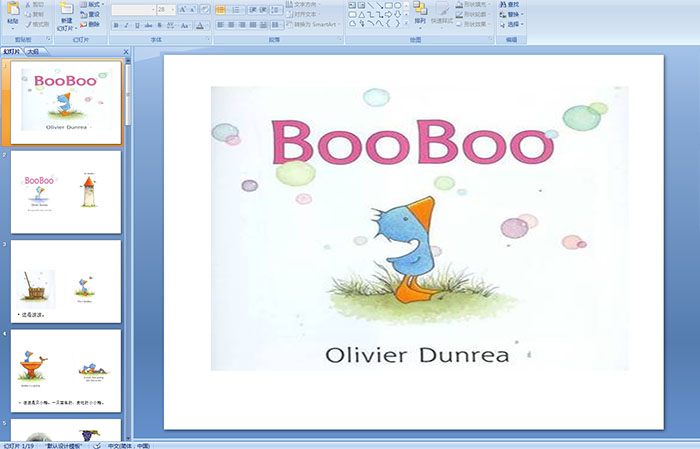Select the Right Brace shape

[x=397, y=23]
